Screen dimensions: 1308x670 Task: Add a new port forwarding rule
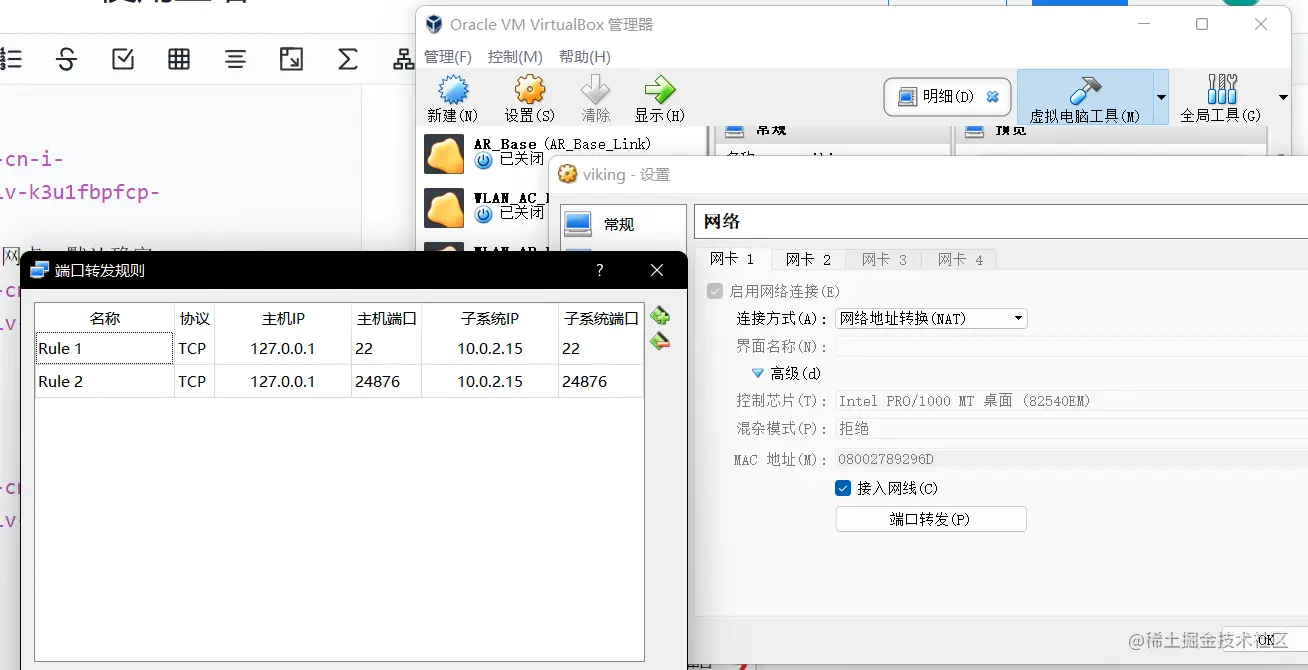[659, 316]
